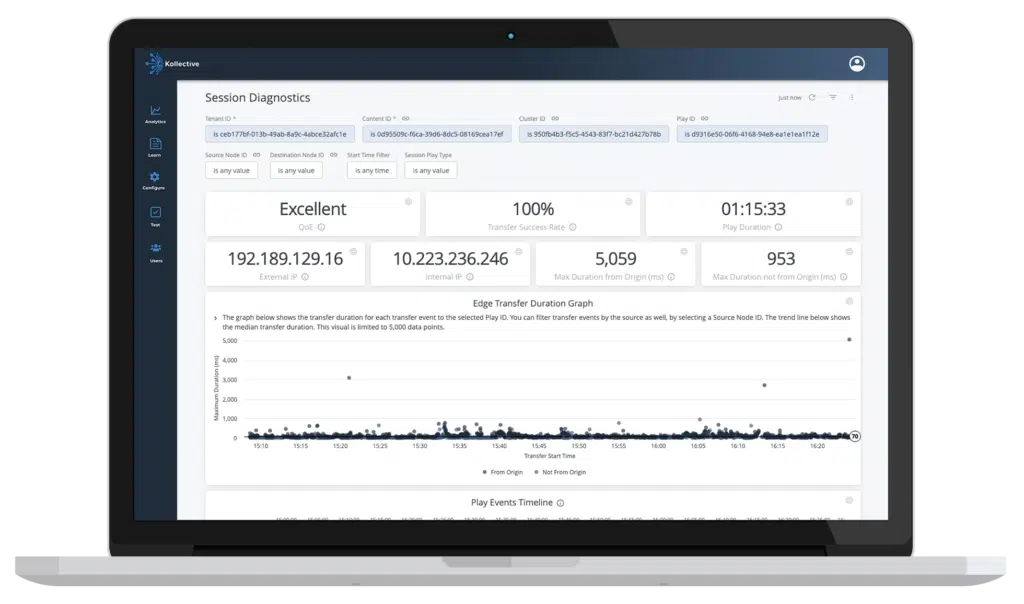Toggle the Not From Origin legend series
Viewport: 1024px width, 604px height.
pyautogui.click(x=560, y=472)
